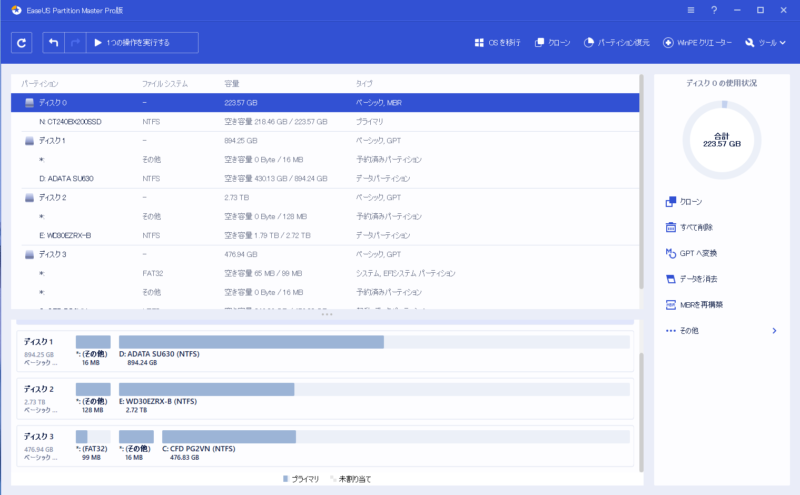Open OSを移行 migrate OS tool

click(497, 43)
